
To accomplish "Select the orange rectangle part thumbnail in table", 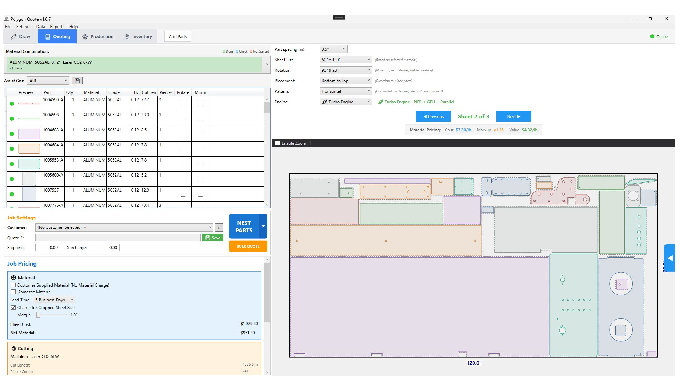I will pos(29,149).
